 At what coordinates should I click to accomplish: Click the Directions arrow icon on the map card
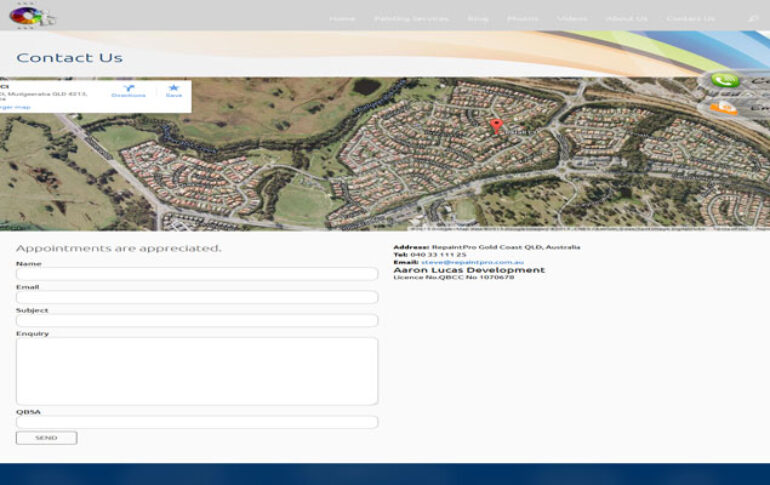tap(128, 89)
